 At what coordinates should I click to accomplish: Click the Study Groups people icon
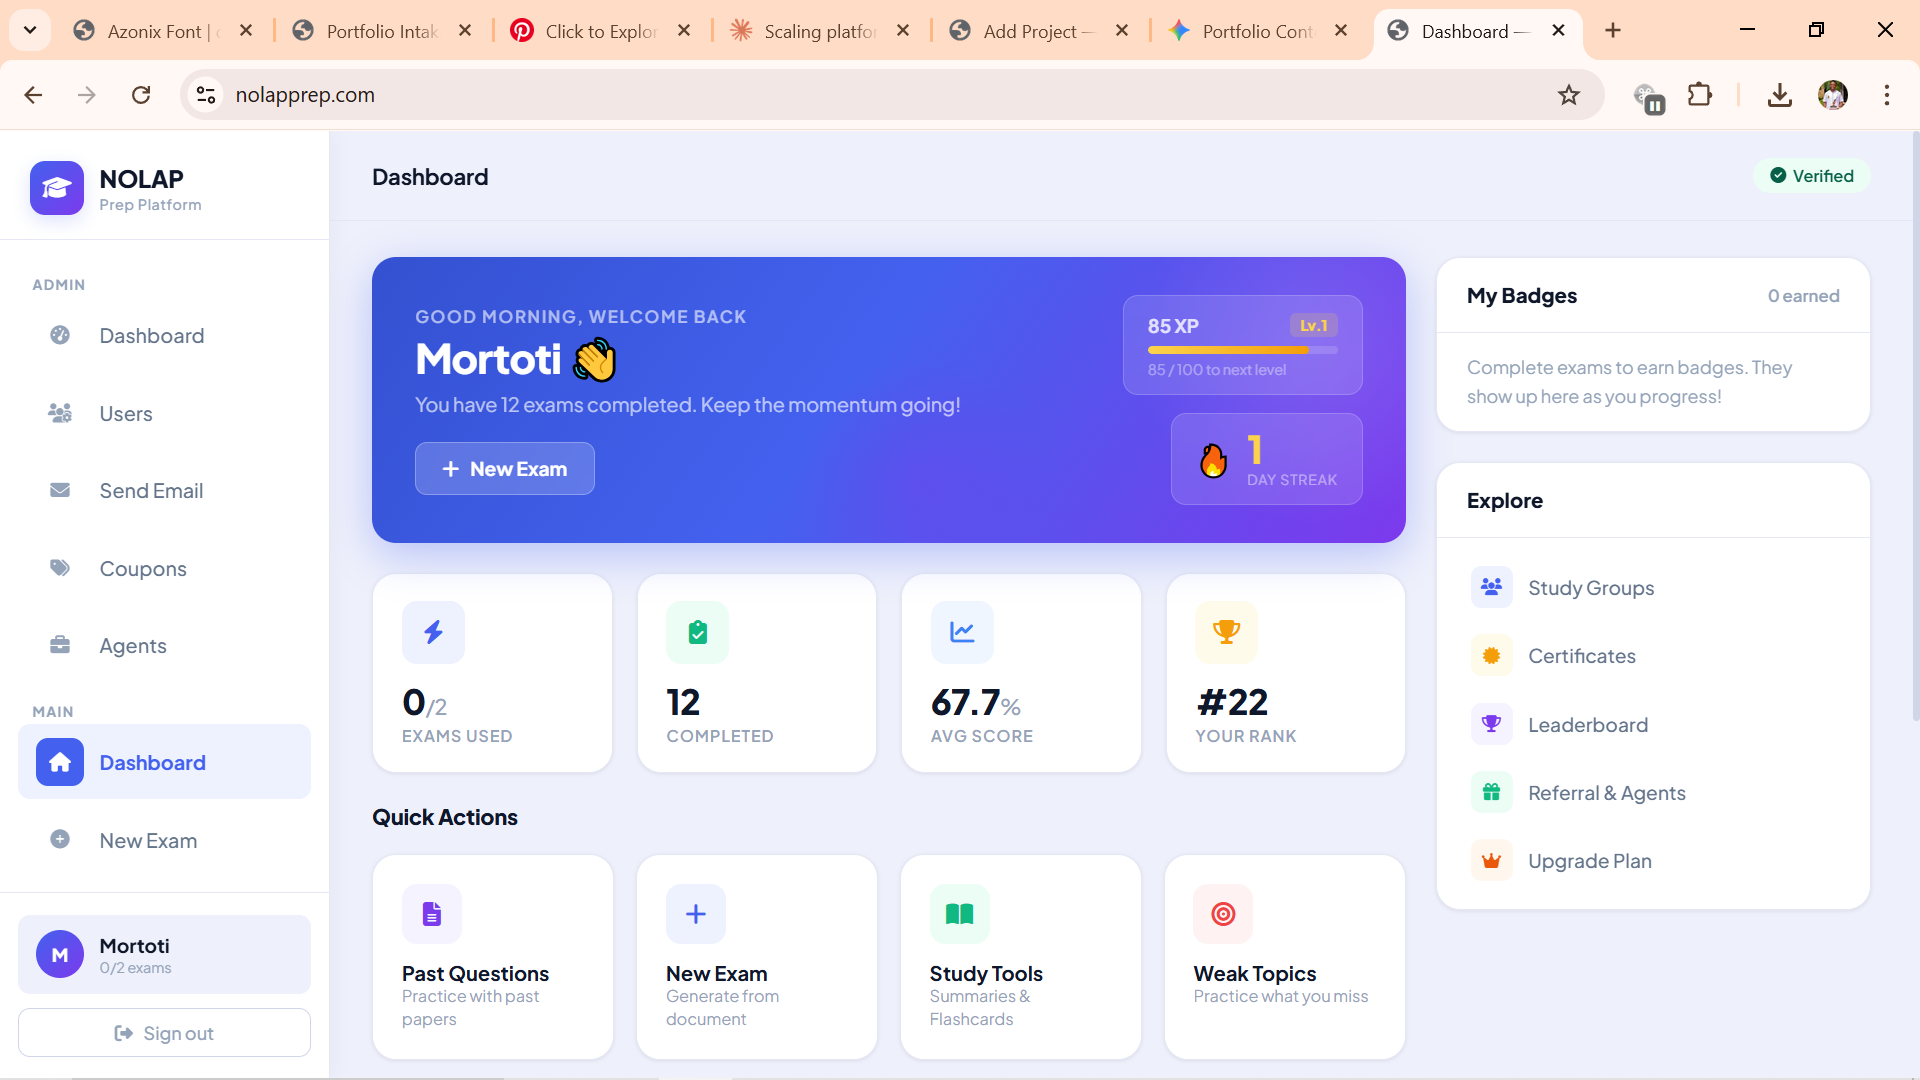click(x=1491, y=587)
